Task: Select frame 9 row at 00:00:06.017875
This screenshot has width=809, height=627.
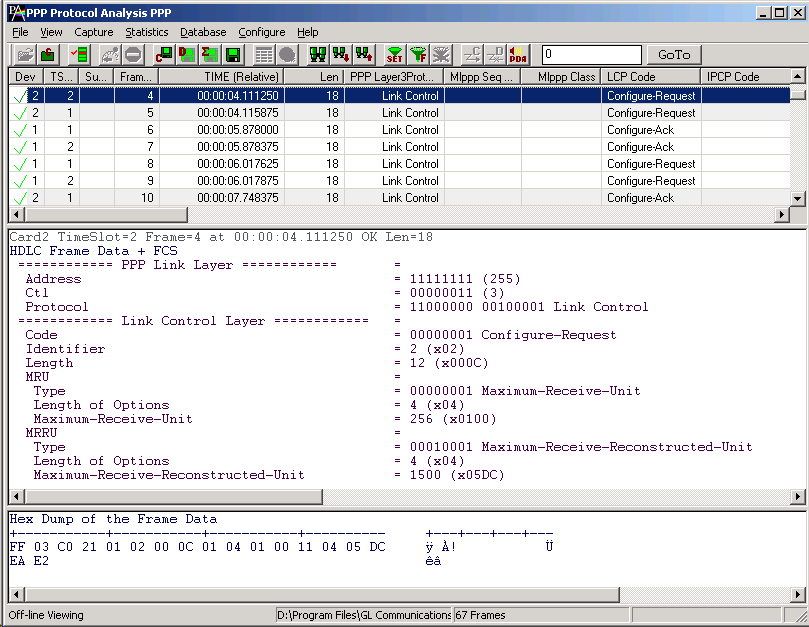Action: coord(399,181)
